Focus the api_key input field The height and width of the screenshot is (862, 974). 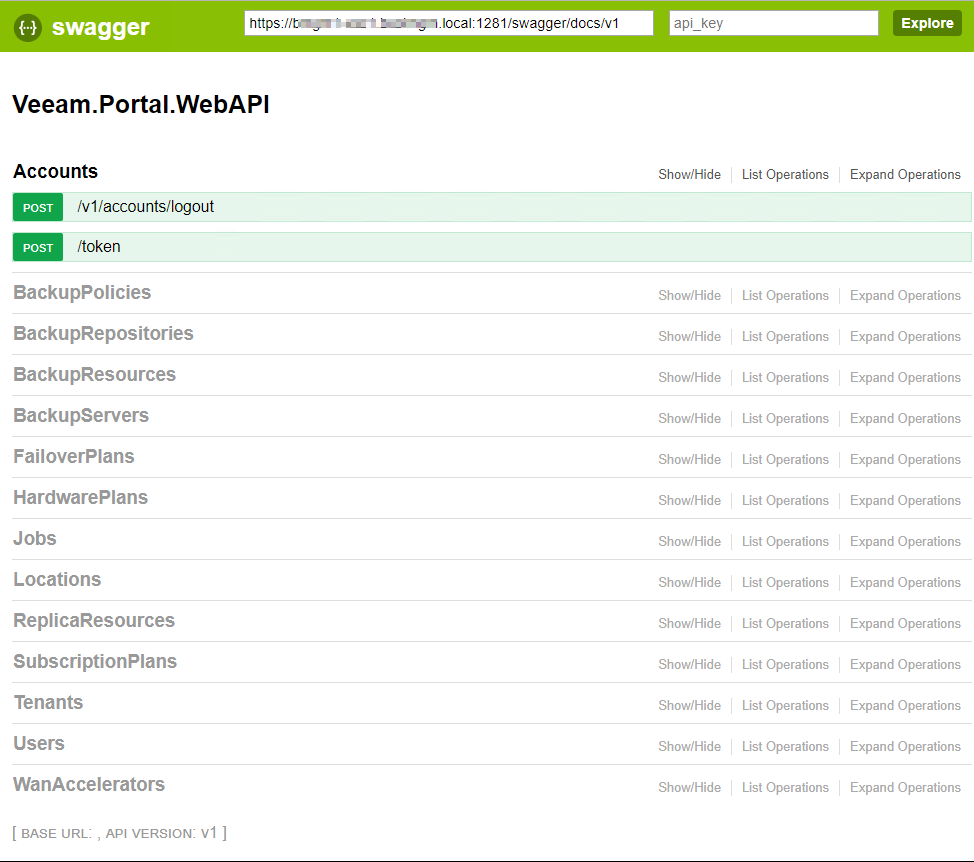tap(773, 23)
